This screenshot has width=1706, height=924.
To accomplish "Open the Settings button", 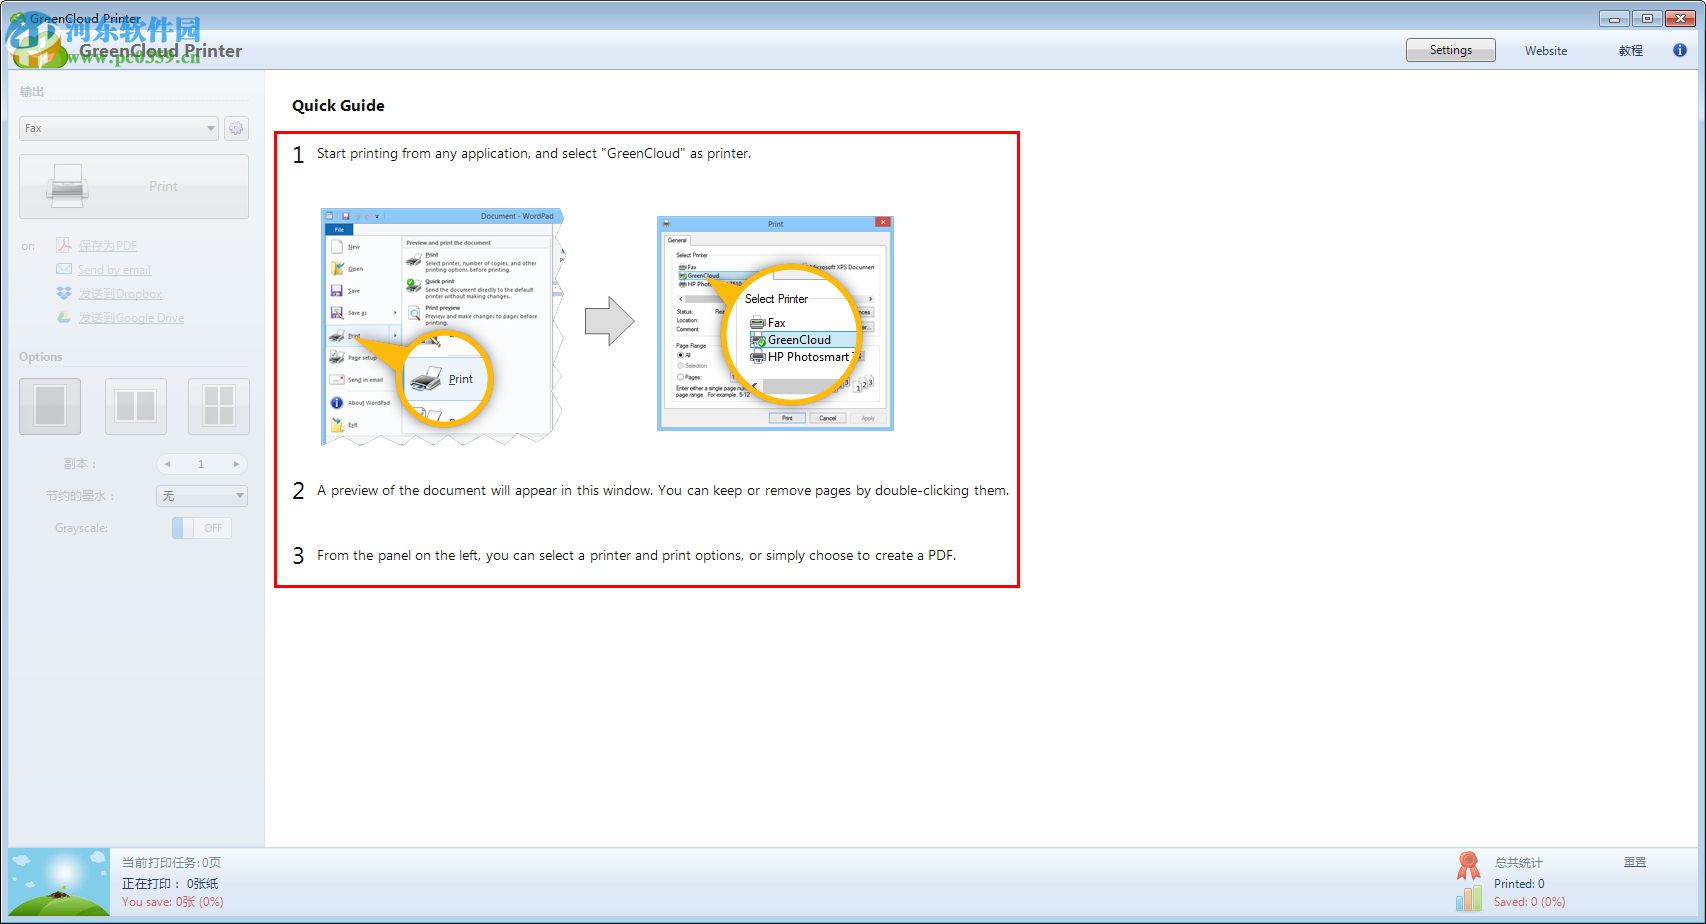I will pos(1450,50).
